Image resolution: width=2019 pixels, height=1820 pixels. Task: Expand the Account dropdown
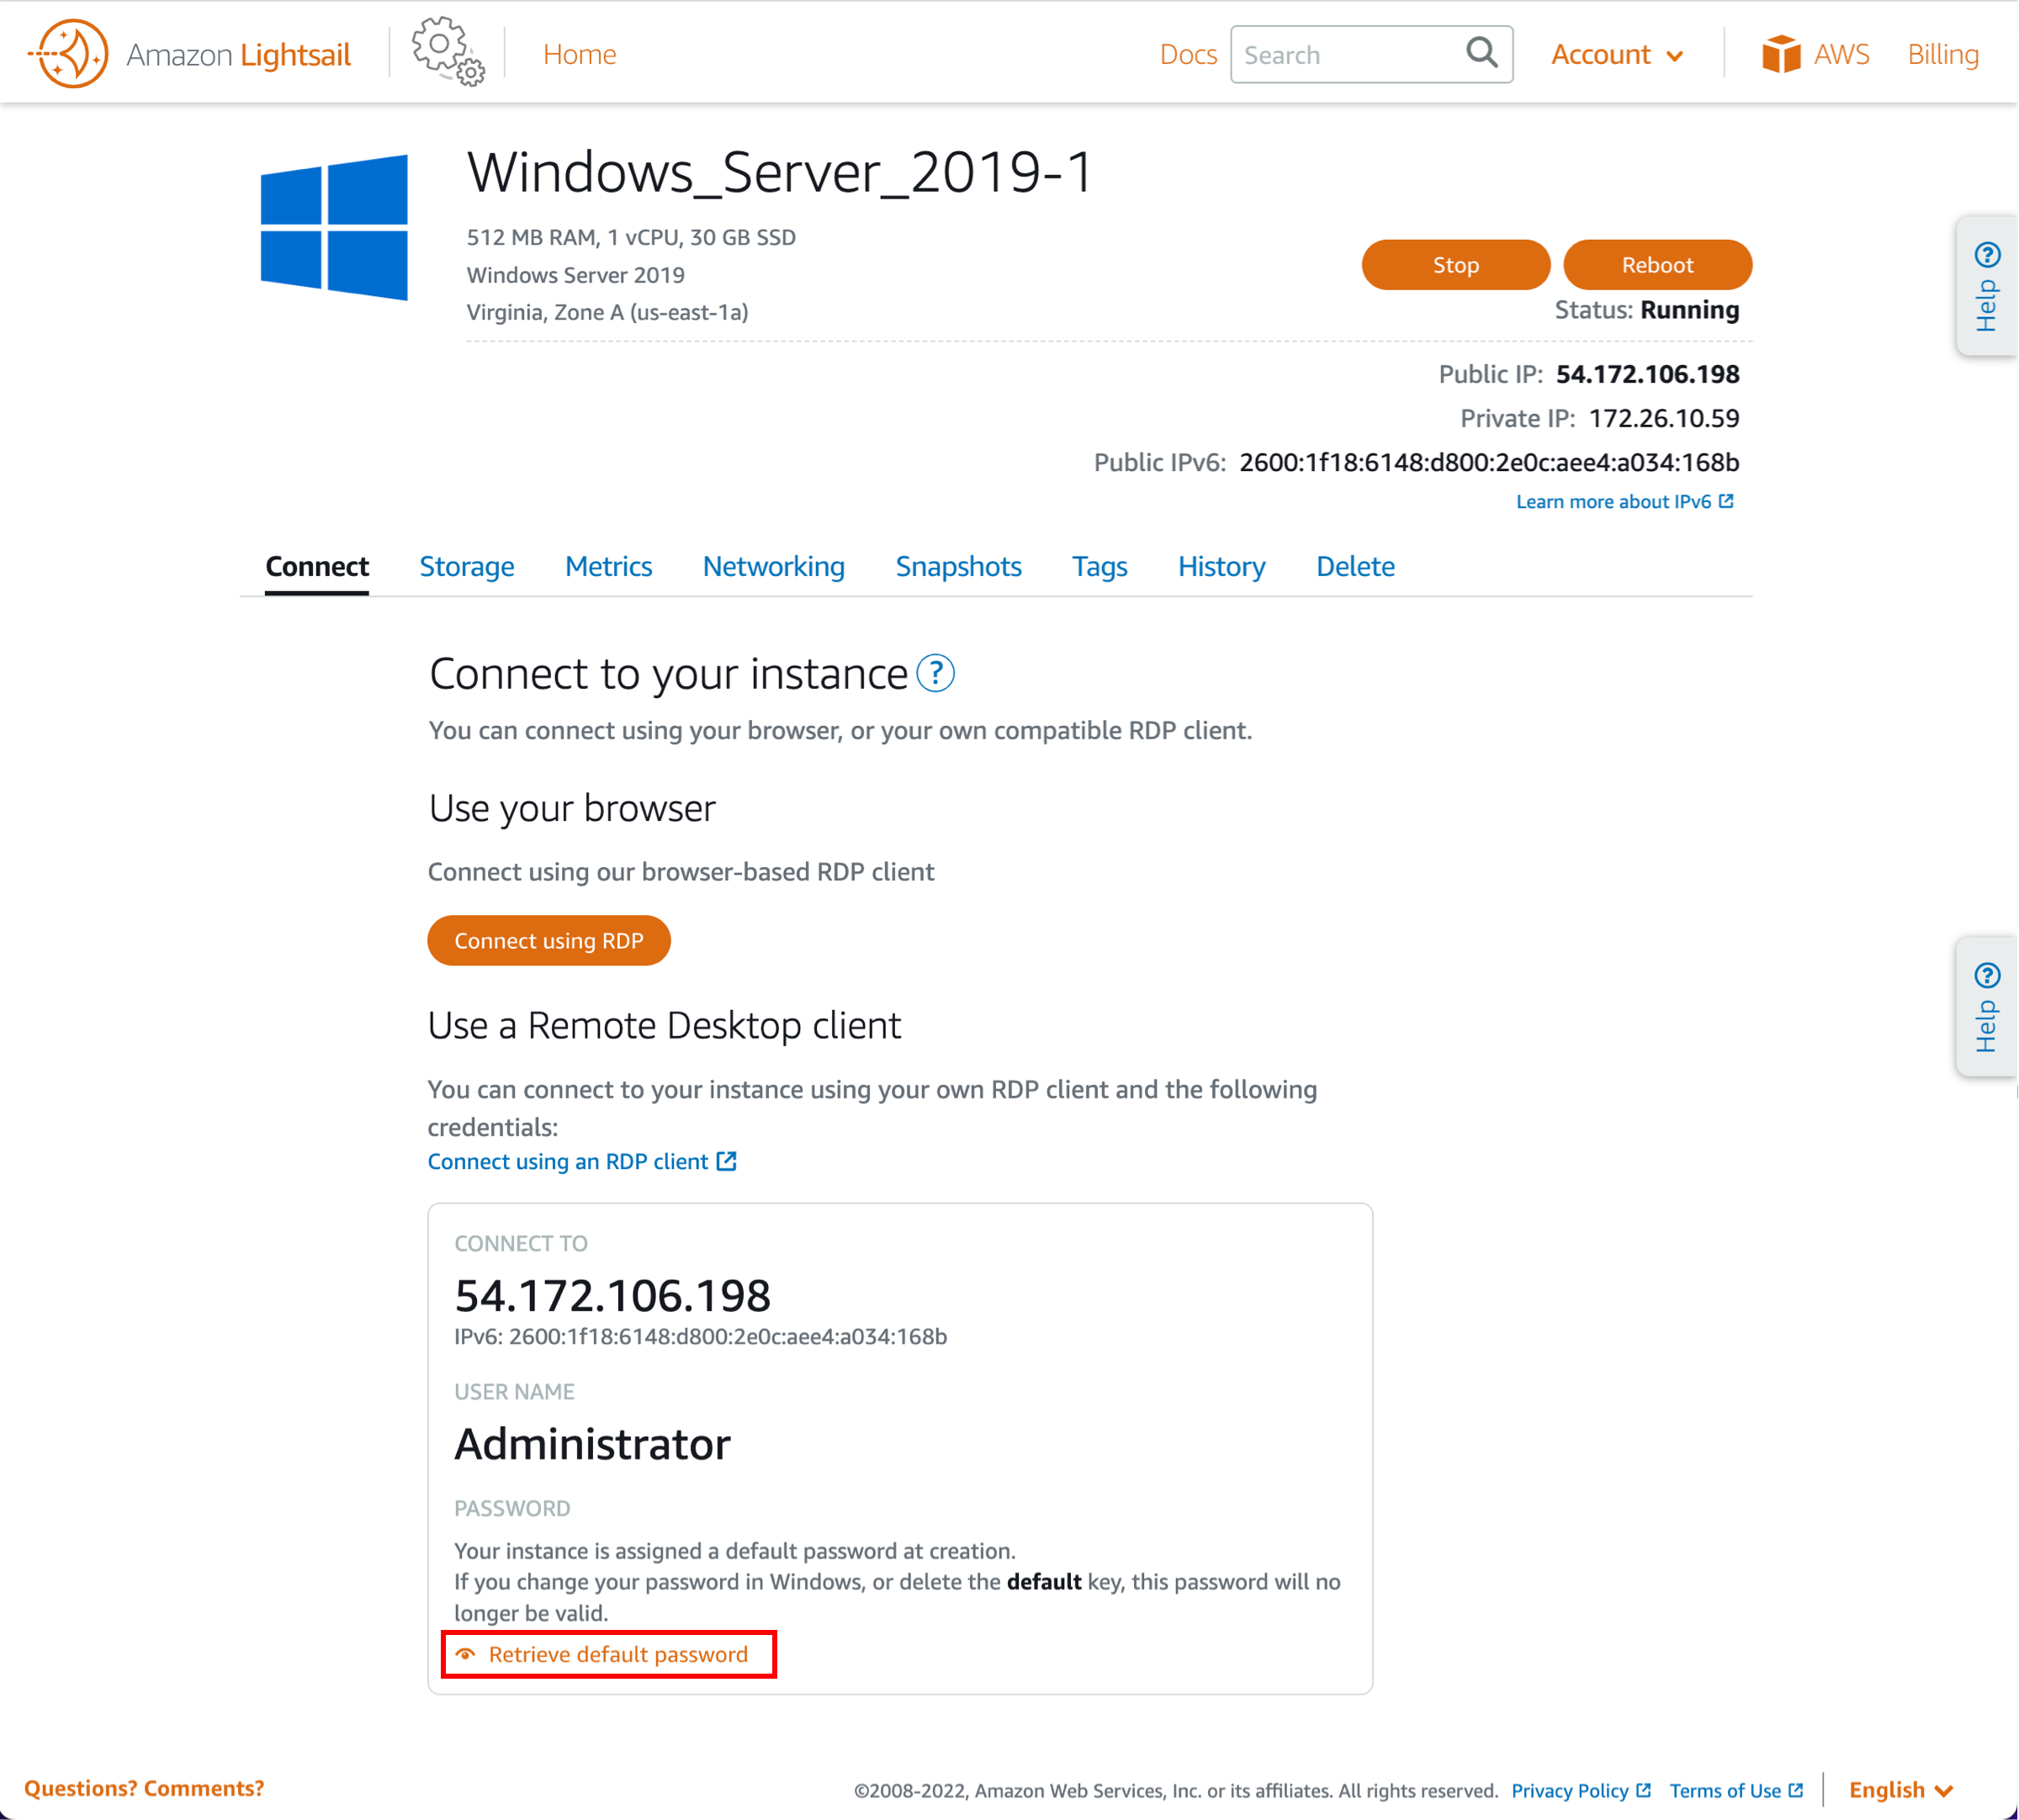coord(1617,54)
